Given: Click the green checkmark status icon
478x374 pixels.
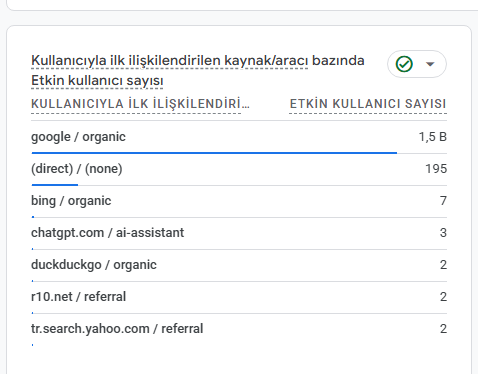Looking at the screenshot, I should click(404, 64).
